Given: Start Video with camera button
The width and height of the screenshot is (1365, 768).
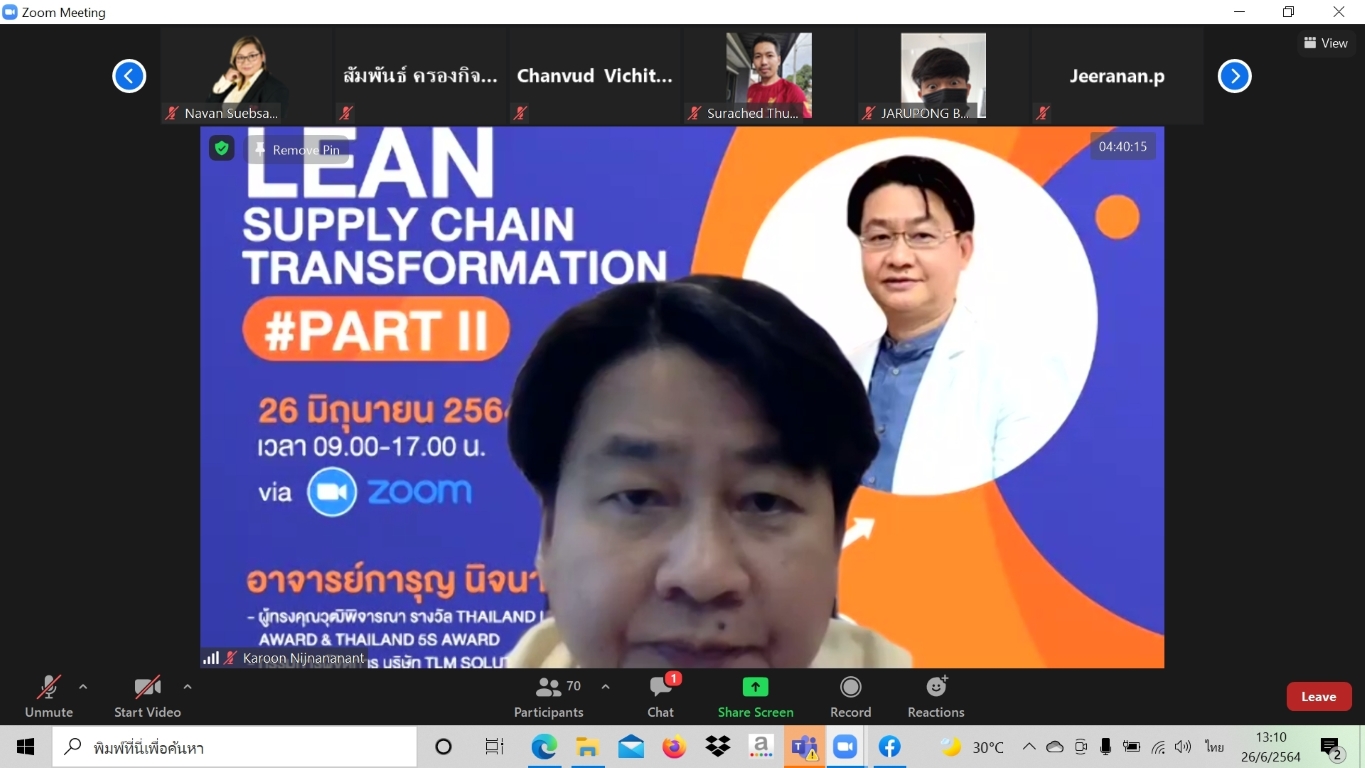Looking at the screenshot, I should coord(147,697).
